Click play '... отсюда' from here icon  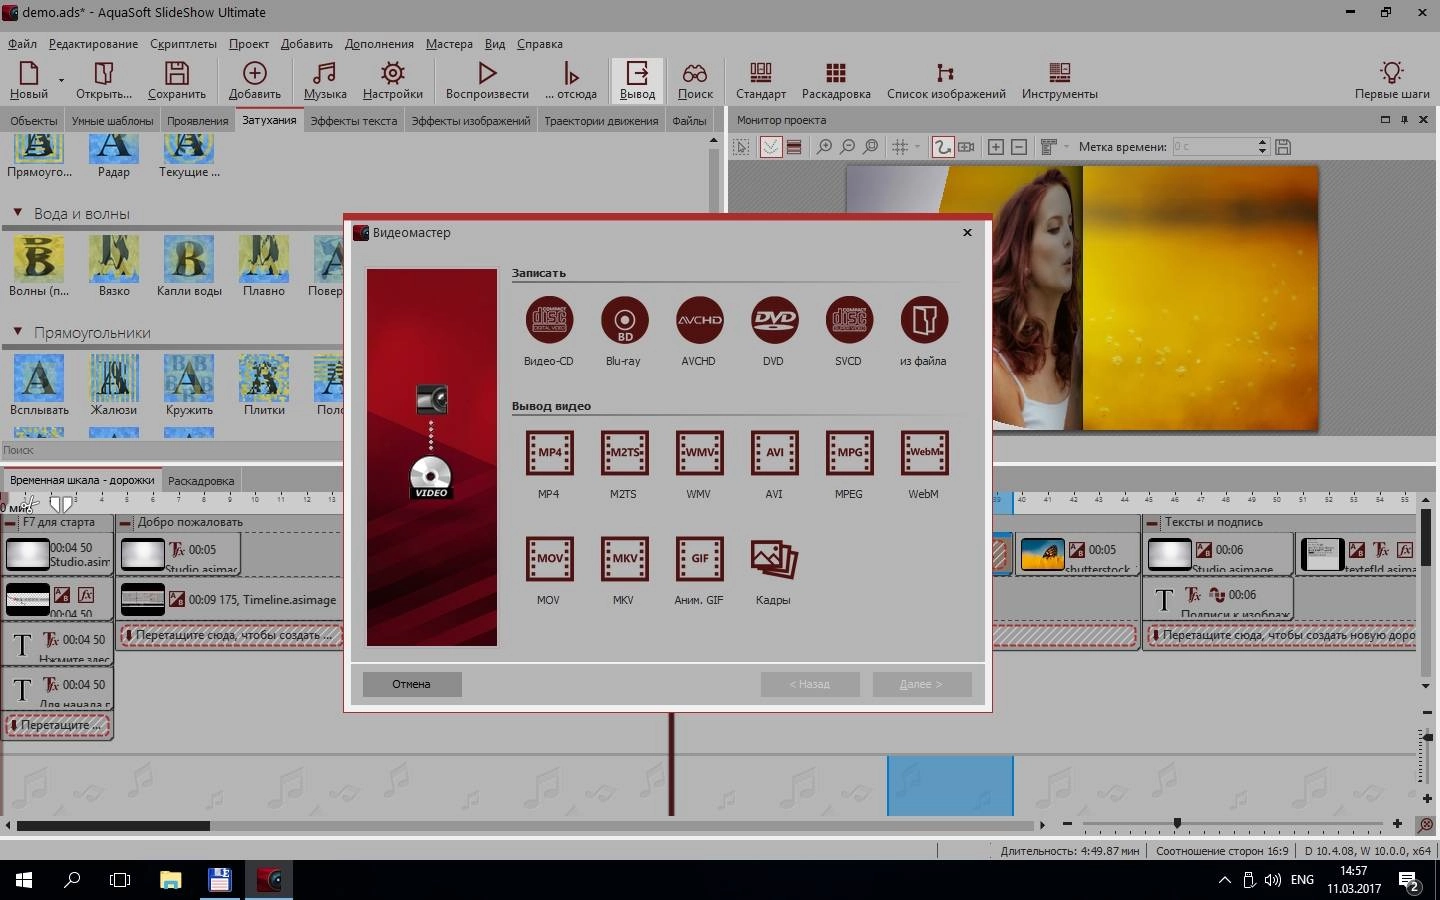(571, 80)
